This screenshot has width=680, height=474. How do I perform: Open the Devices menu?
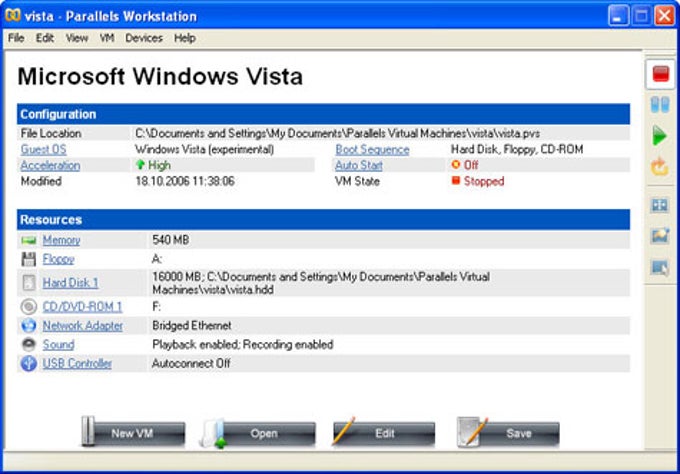pos(144,38)
